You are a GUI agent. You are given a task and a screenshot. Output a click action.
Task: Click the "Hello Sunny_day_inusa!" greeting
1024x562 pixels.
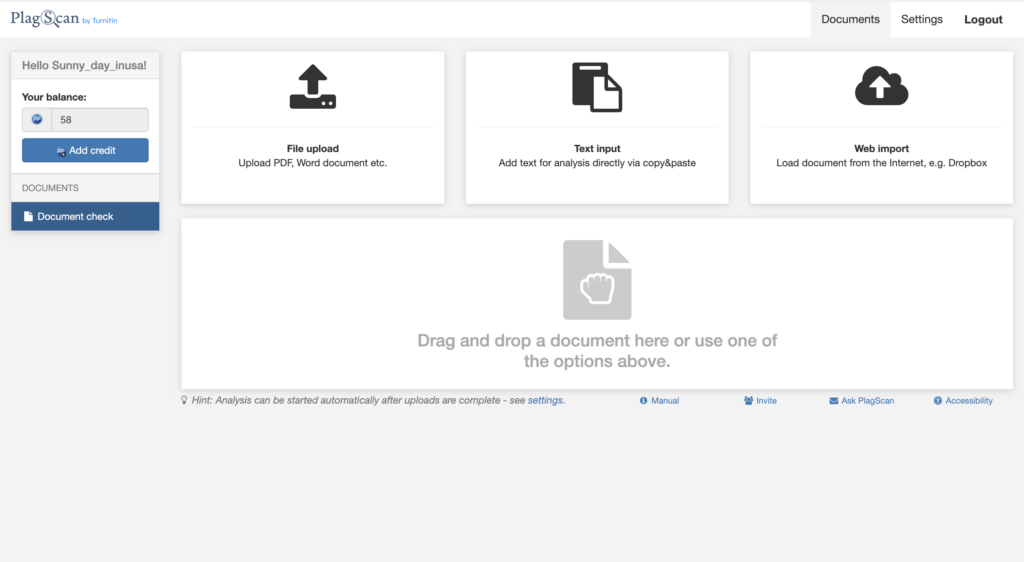(84, 65)
